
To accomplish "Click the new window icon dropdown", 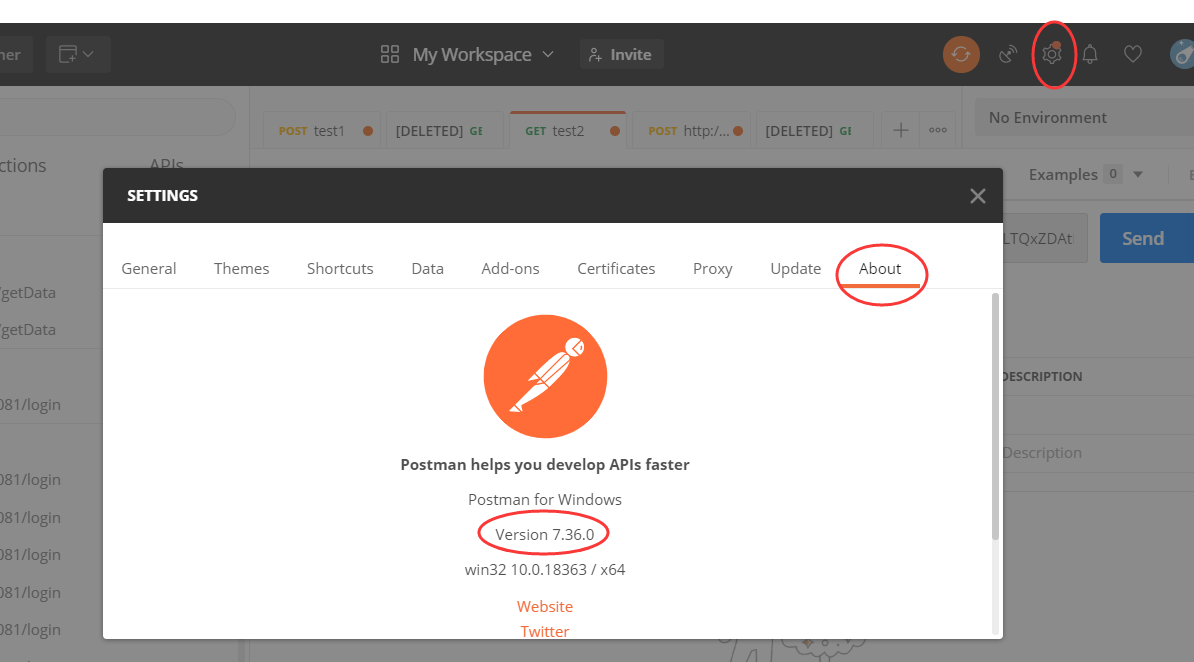I will 78,55.
